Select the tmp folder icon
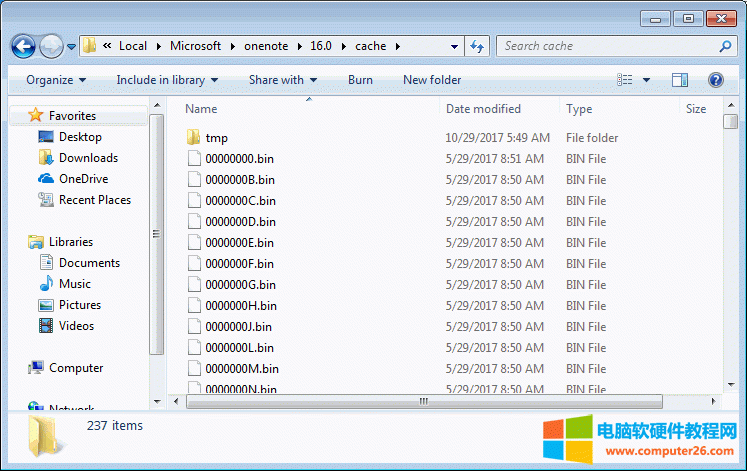 (x=194, y=138)
